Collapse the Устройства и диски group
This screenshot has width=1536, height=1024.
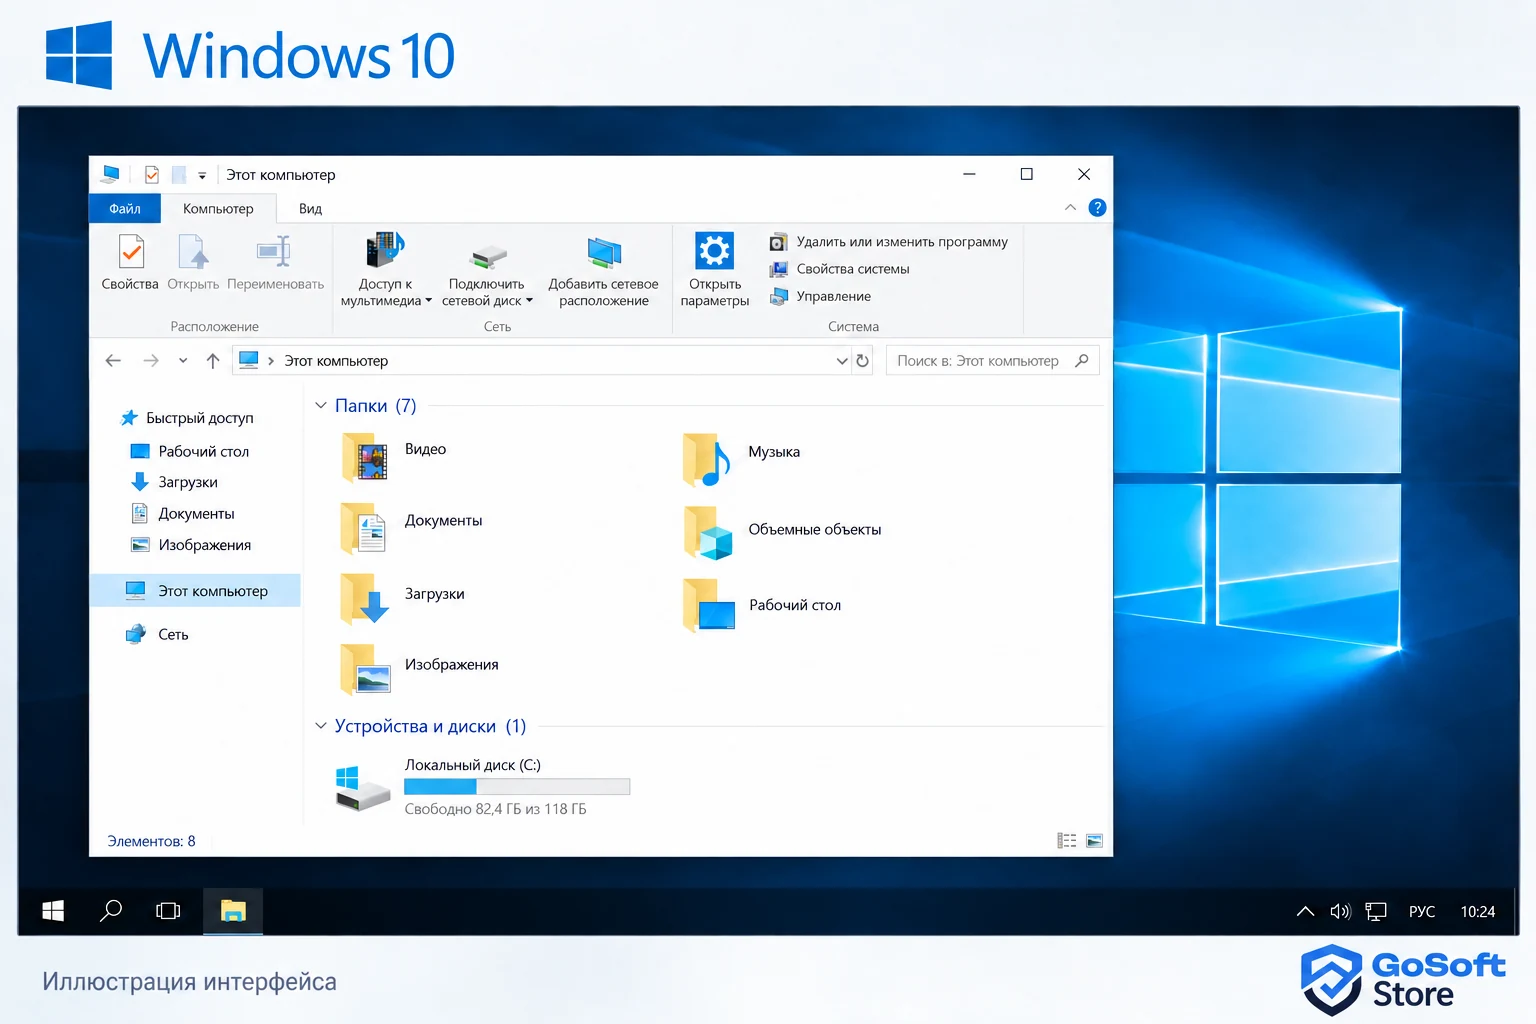321,726
